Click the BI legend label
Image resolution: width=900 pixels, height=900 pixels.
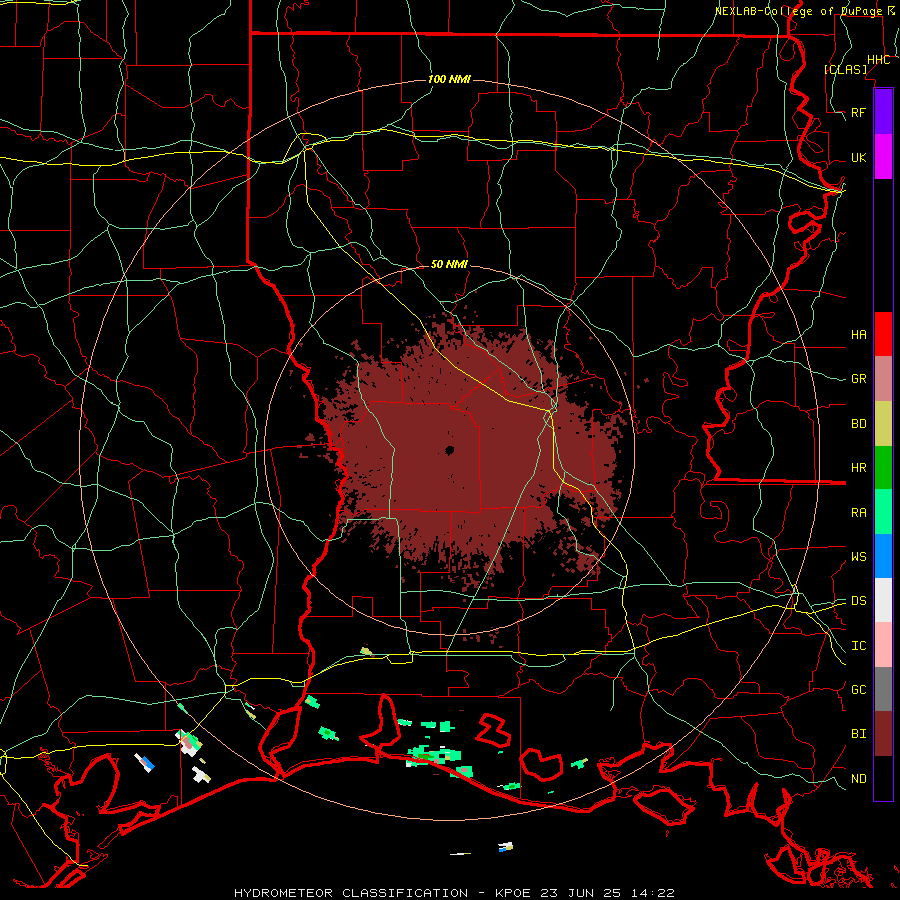tap(859, 734)
